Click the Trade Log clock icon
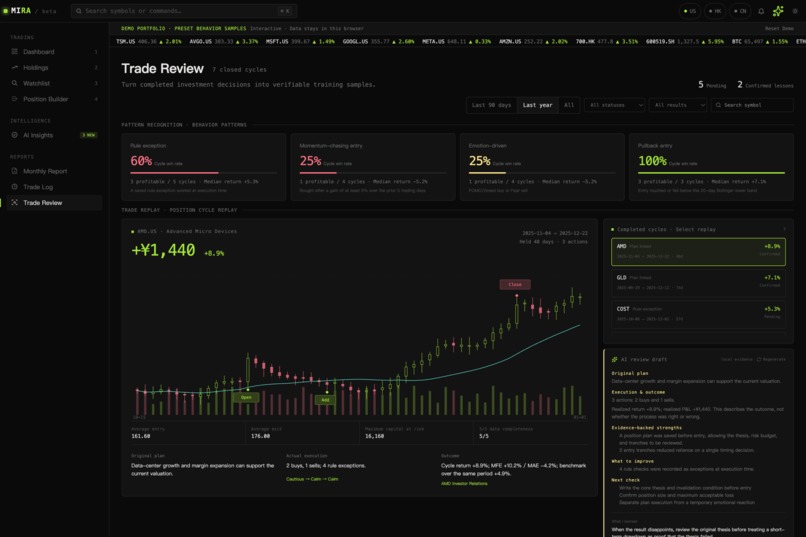 point(14,187)
